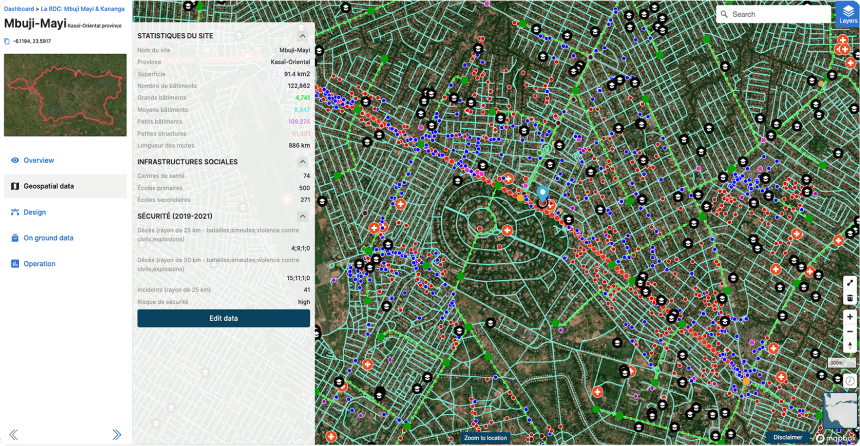Collapse the Statistiques du site section
The width and height of the screenshot is (860, 446).
303,36
